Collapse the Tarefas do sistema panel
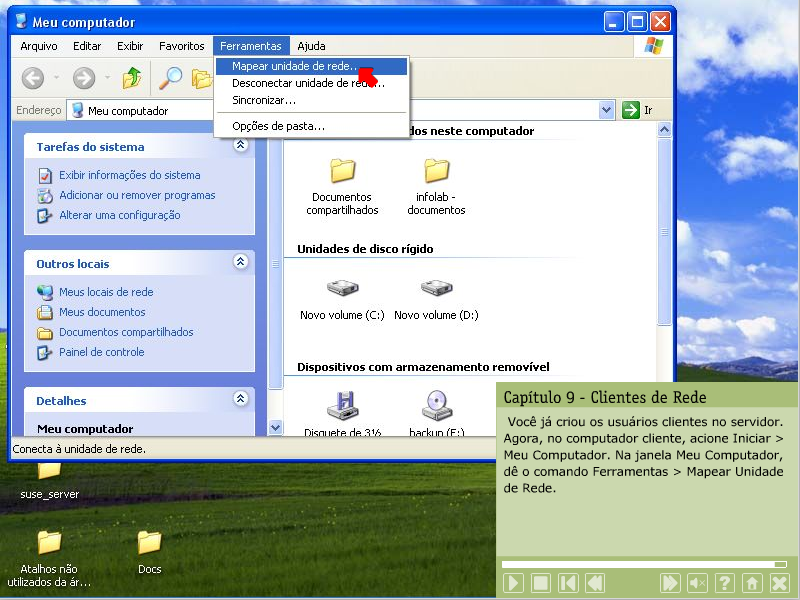The image size is (800, 600). pyautogui.click(x=240, y=146)
